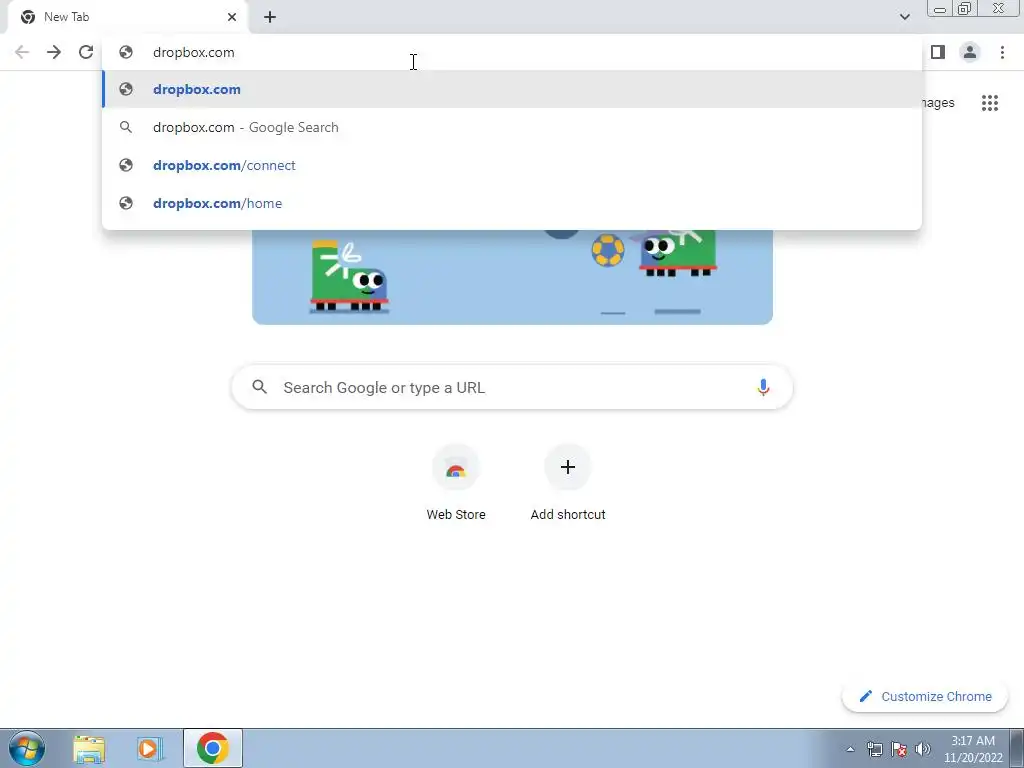Select dropbox.com/home suggestion
Screen dimensions: 1024x768
click(x=512, y=203)
